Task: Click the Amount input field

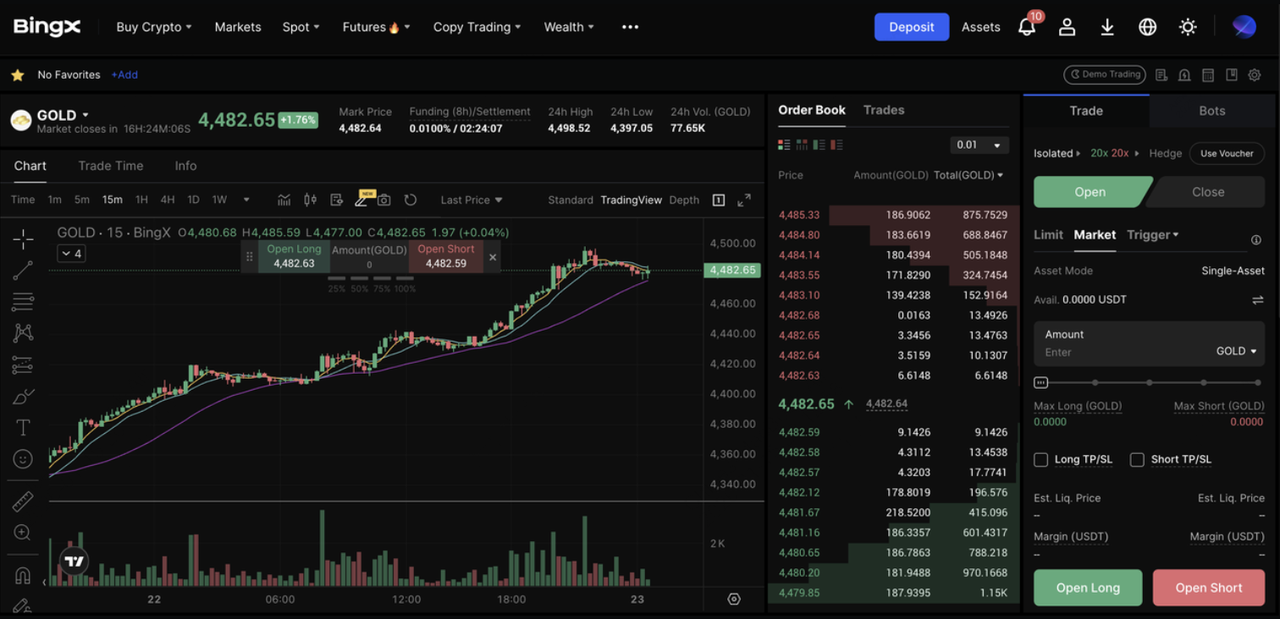Action: pos(1120,351)
